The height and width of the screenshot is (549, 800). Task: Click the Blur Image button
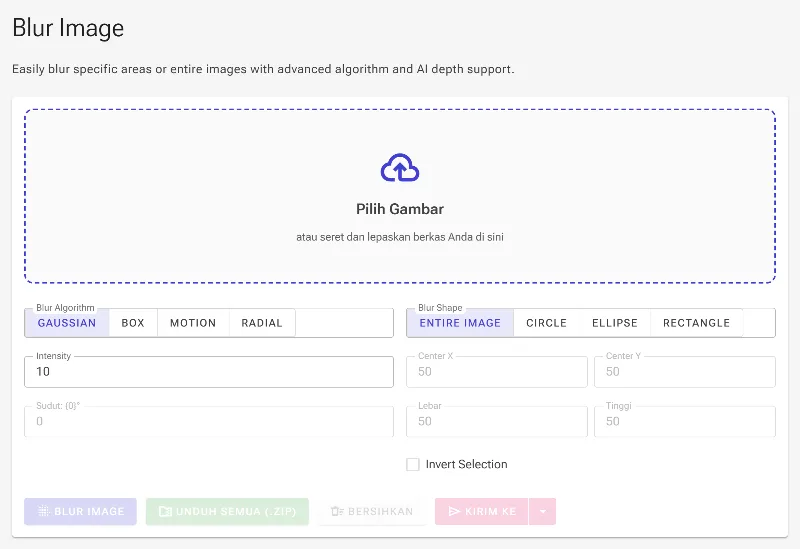click(x=81, y=511)
